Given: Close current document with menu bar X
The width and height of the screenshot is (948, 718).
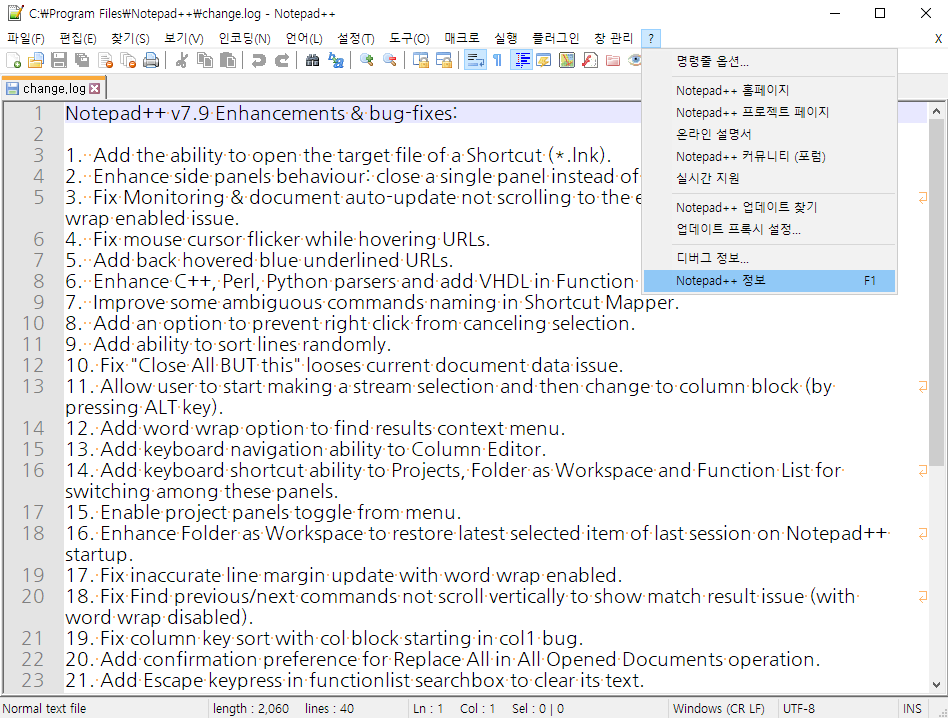Looking at the screenshot, I should click(938, 39).
